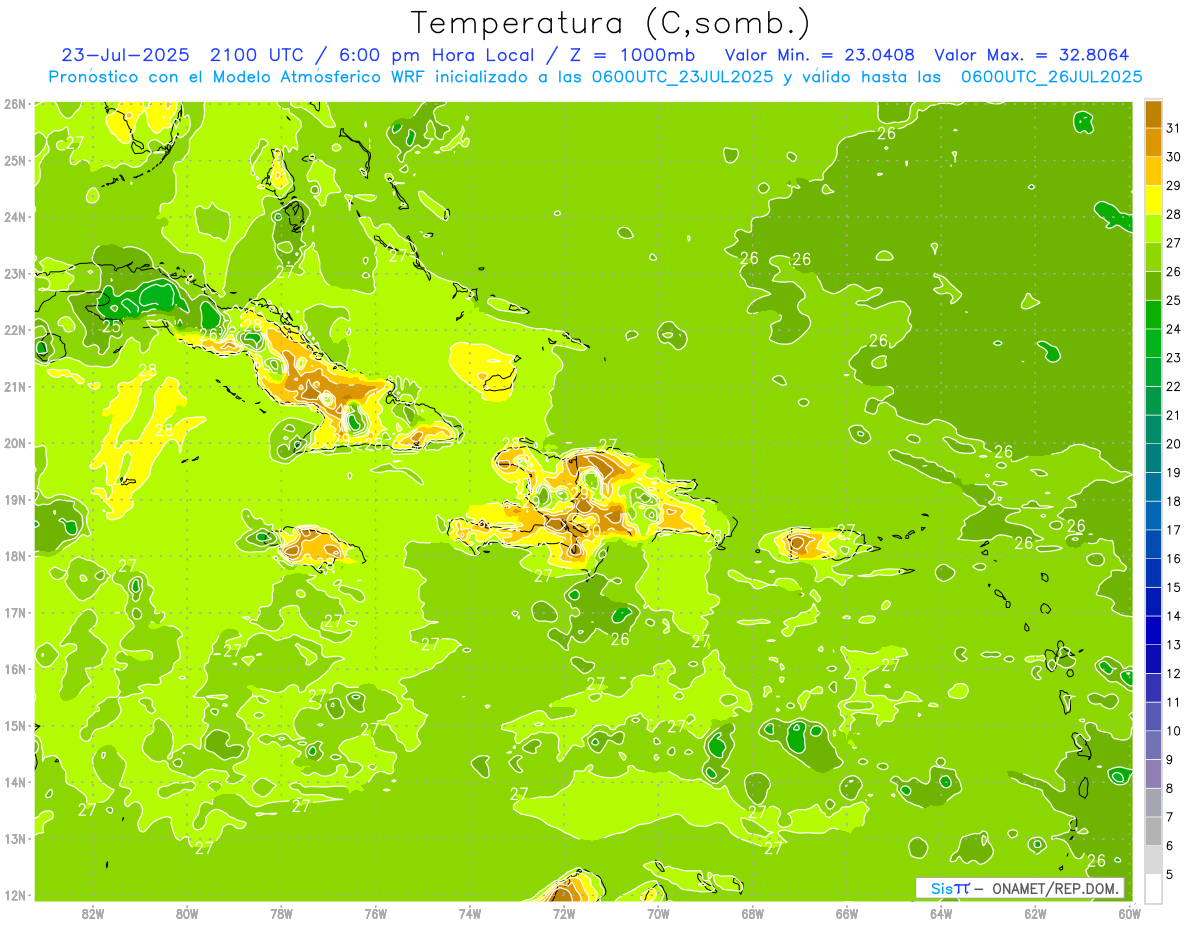Pick the legend swatch between 29 and 30
Viewport: 1200px width, 927px height.
point(1153,171)
